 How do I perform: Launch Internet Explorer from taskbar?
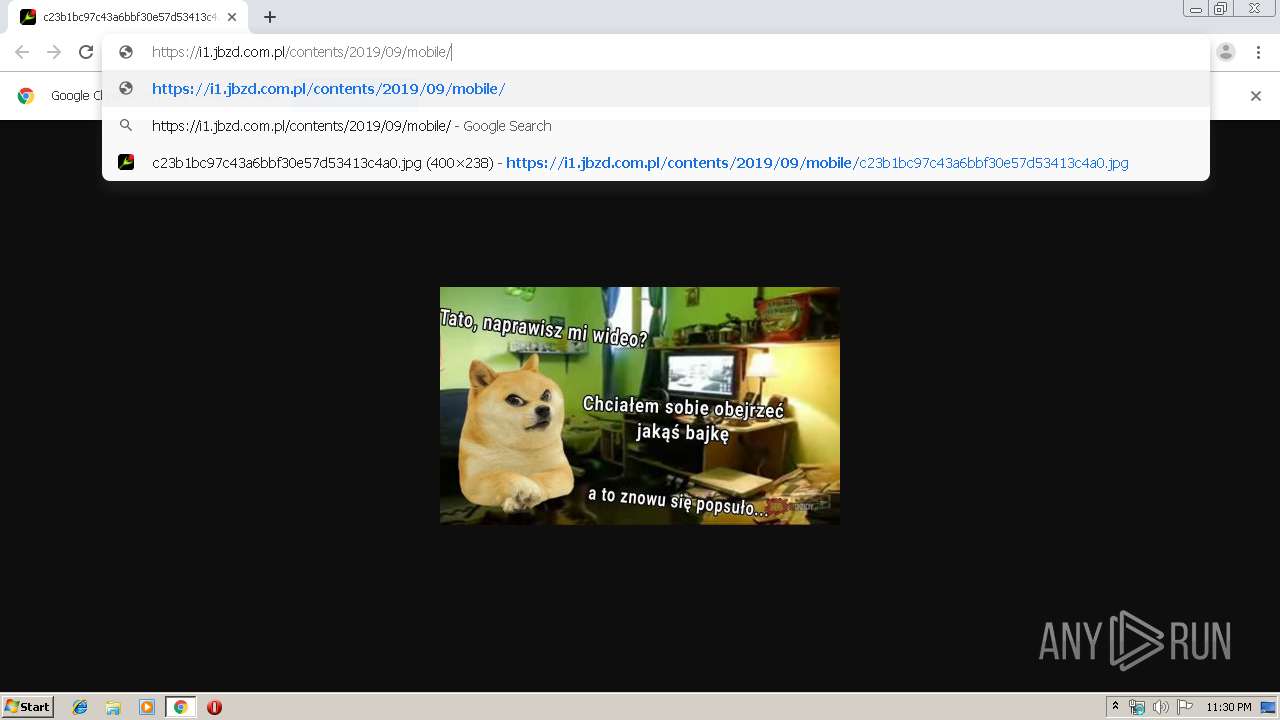[80, 707]
